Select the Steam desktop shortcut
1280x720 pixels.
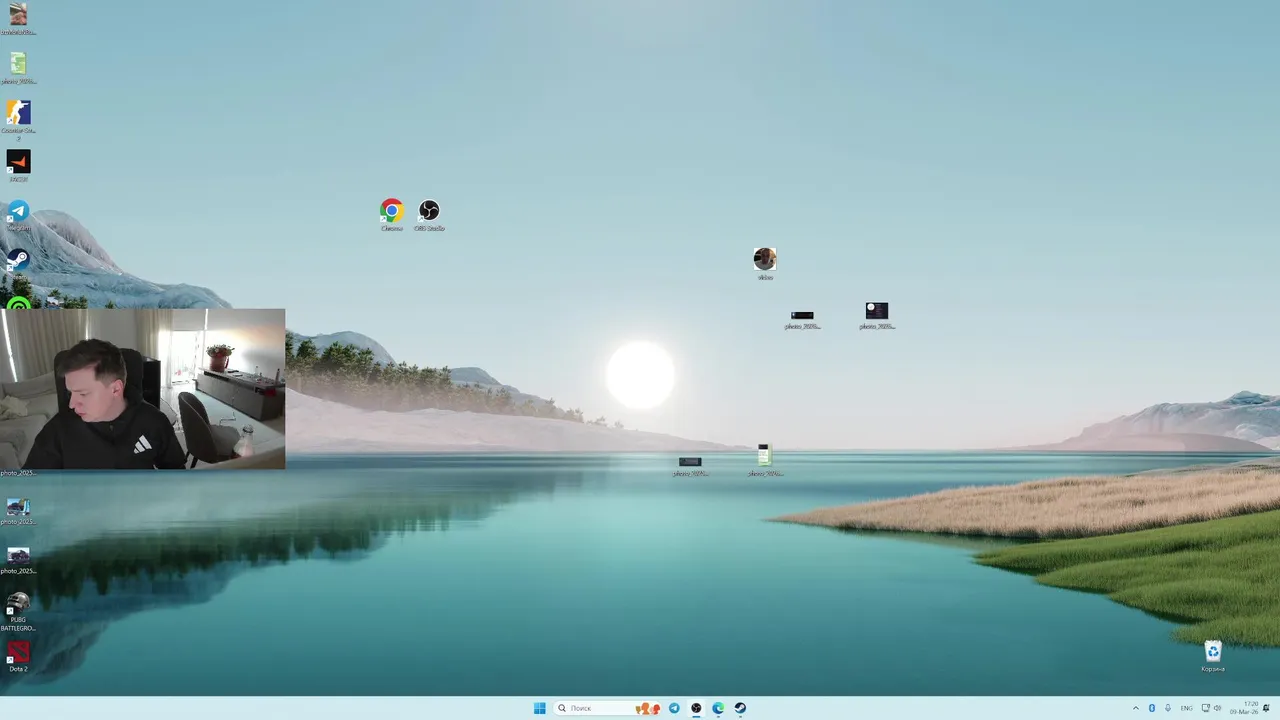18,263
